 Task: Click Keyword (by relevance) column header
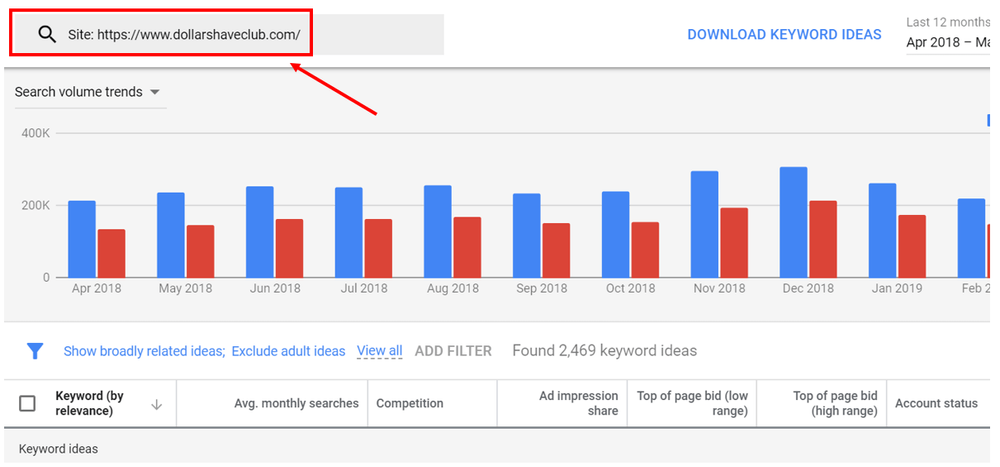[x=89, y=403]
